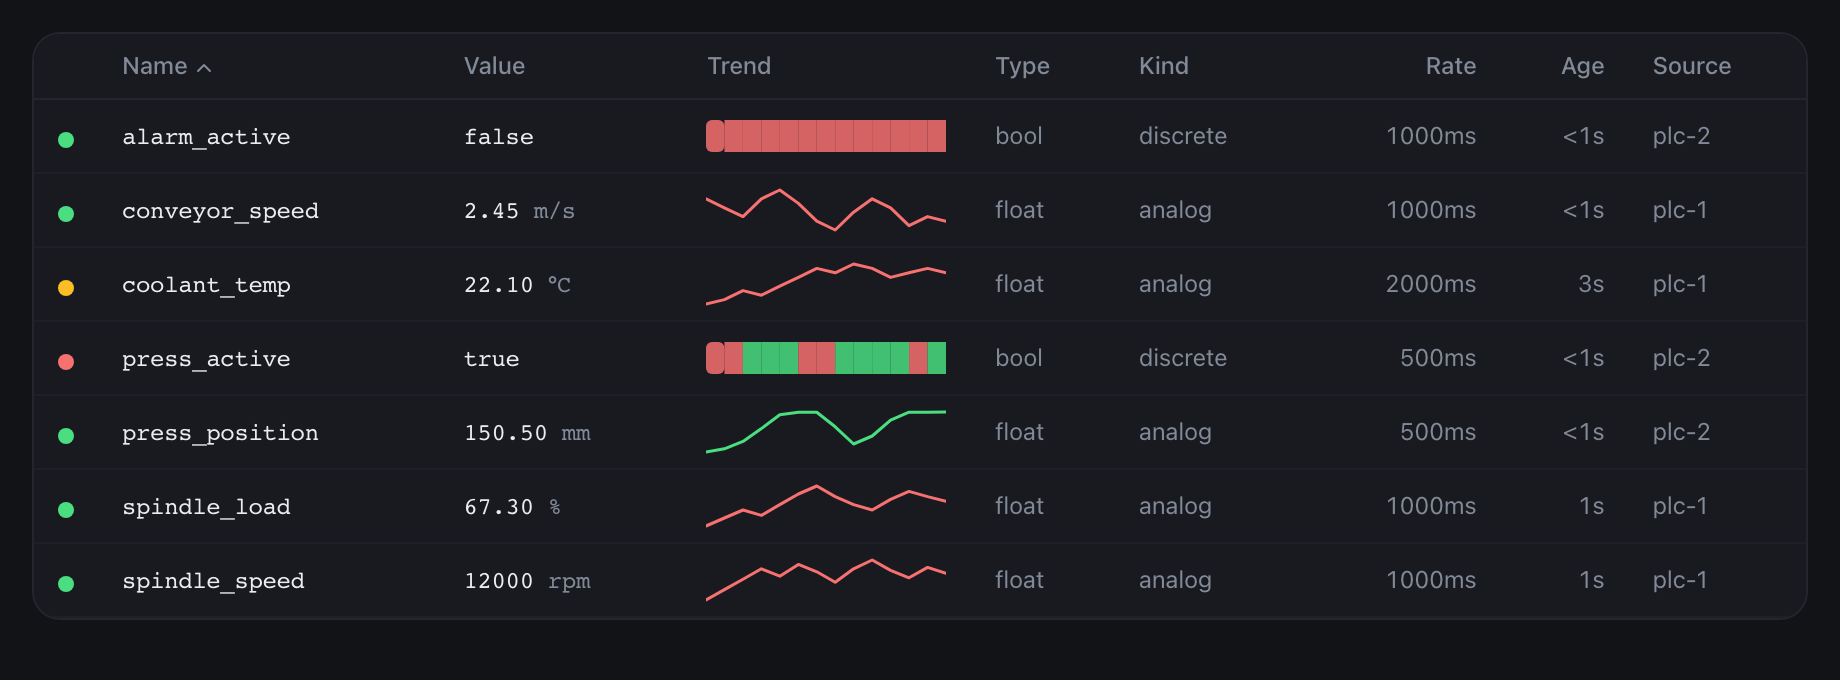1840x680 pixels.
Task: Open the spindle_speed trend sparkline
Action: pyautogui.click(x=826, y=580)
